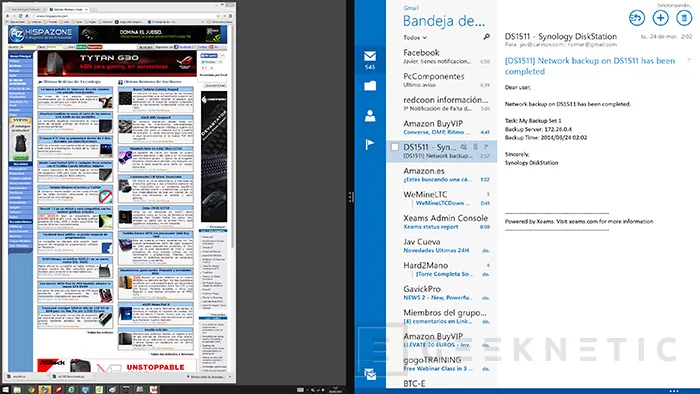Screen dimensions: 700x394
Task: Click the red Registrar button on Hispazone
Action: (x=95, y=47)
